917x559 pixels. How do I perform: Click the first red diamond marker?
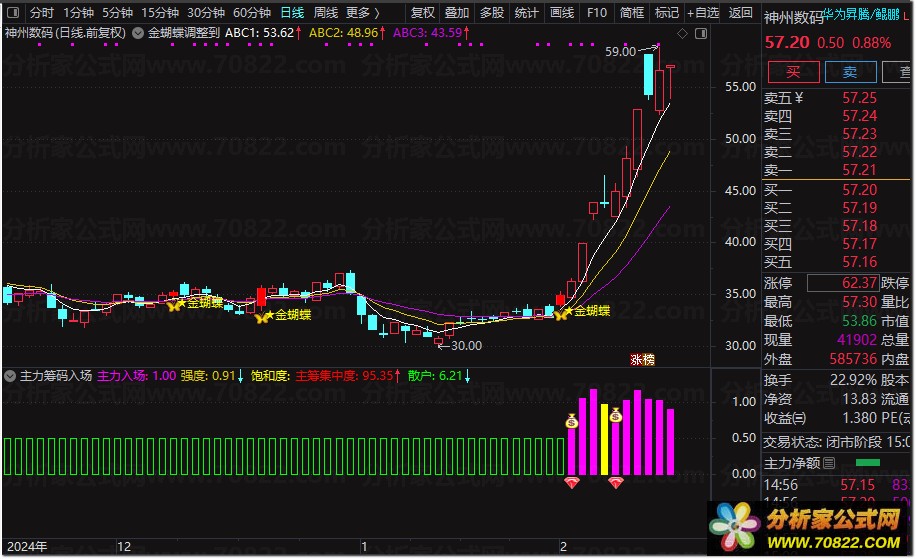571,482
